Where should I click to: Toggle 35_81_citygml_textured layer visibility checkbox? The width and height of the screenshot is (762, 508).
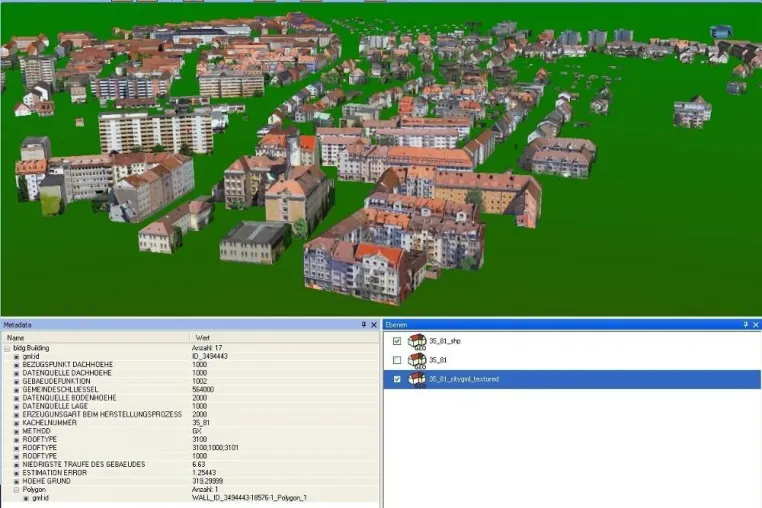pos(397,379)
